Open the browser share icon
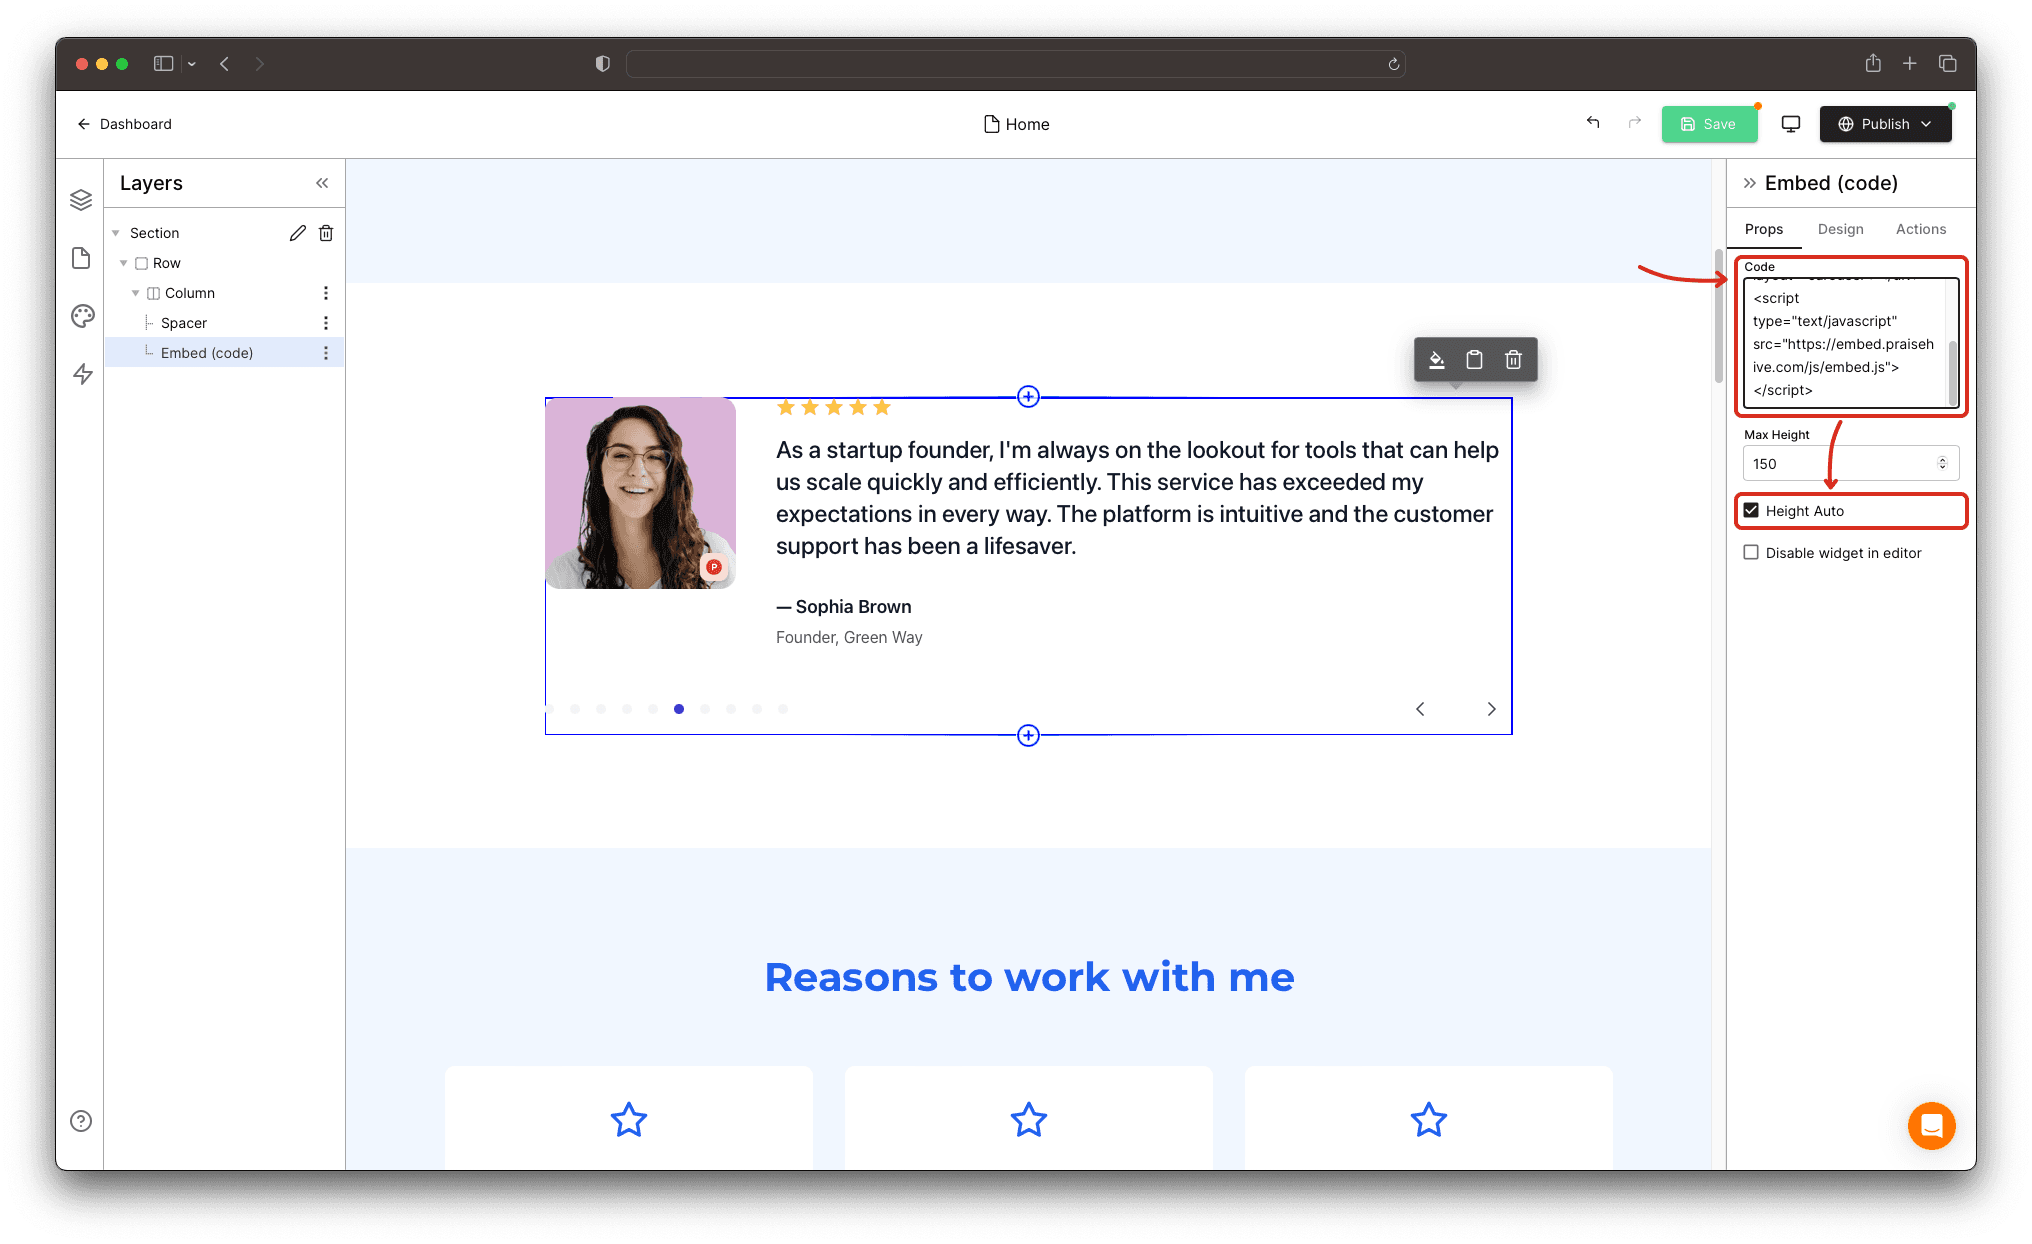 1873,63
